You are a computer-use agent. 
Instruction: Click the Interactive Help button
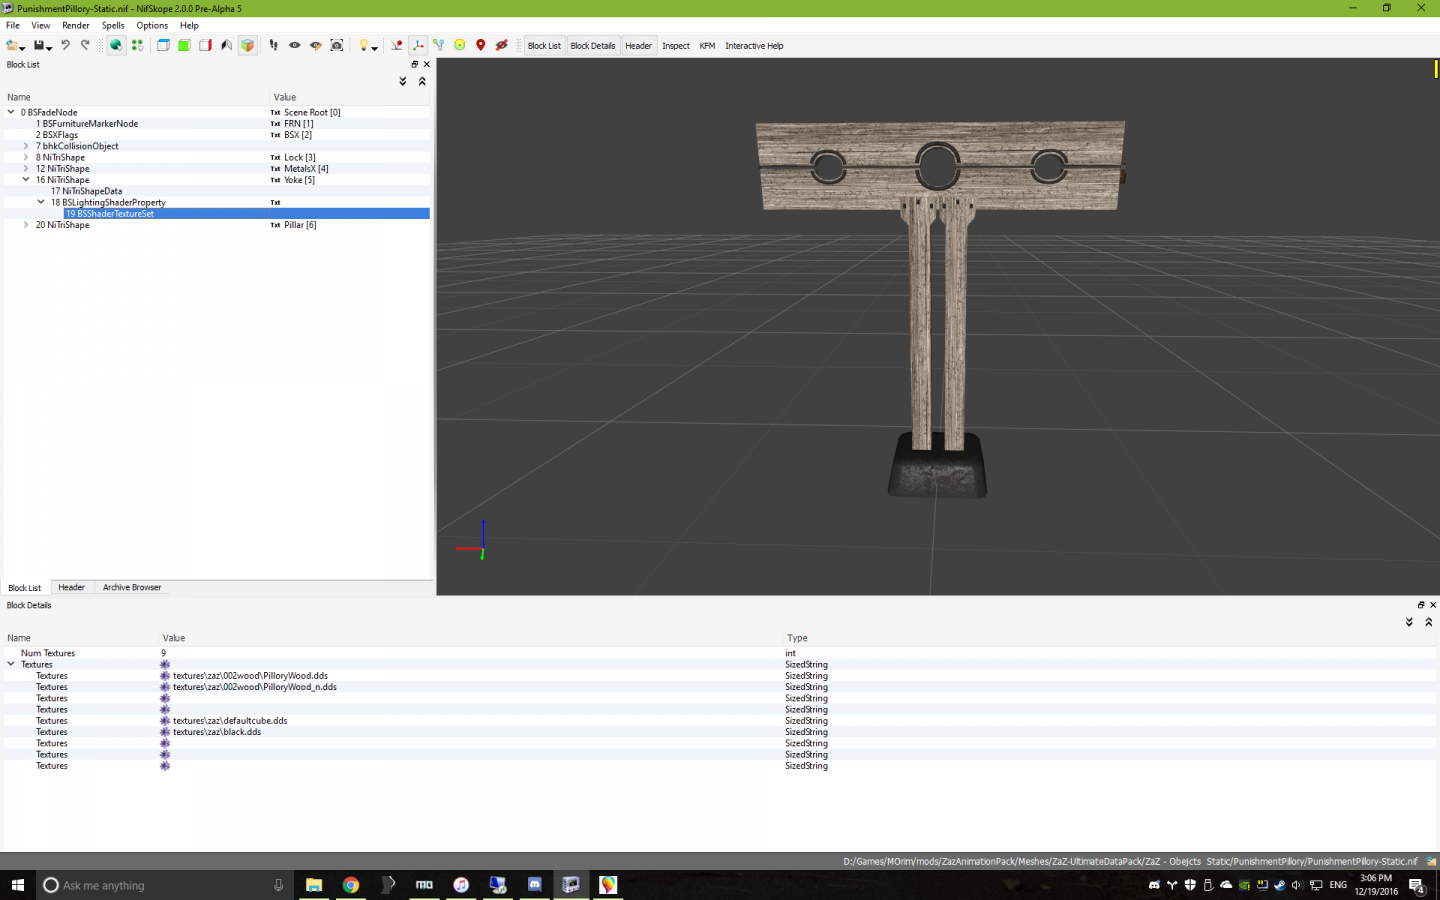click(754, 46)
